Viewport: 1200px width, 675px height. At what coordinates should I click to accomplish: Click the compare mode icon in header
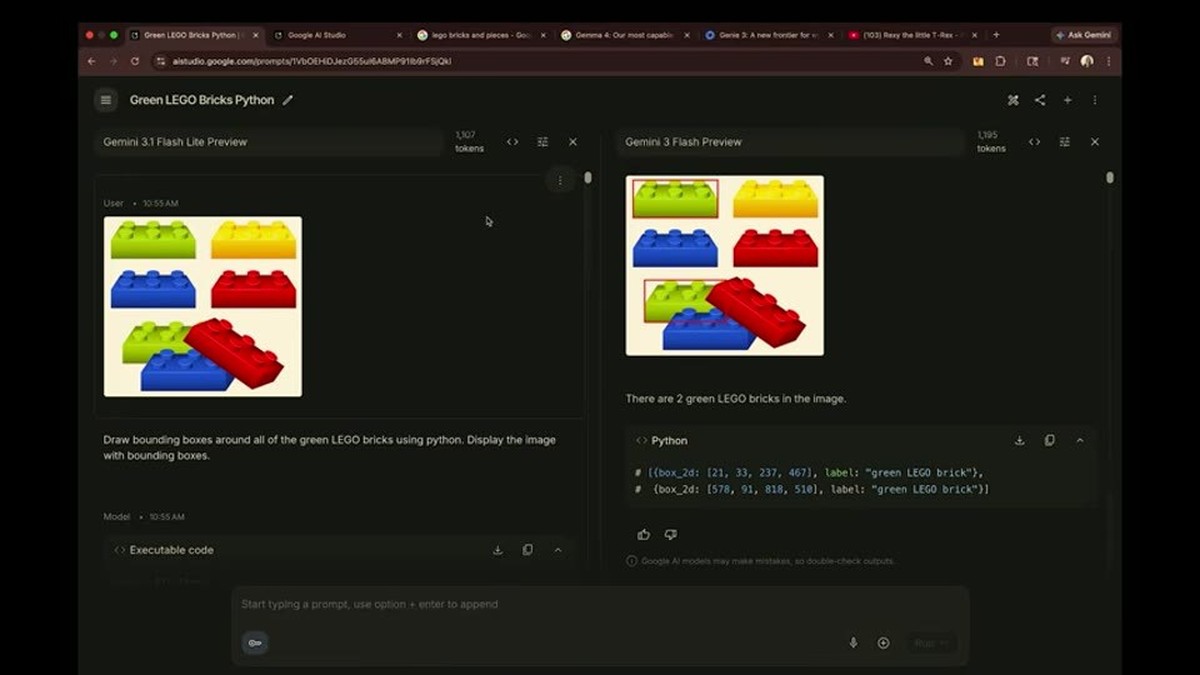1012,100
